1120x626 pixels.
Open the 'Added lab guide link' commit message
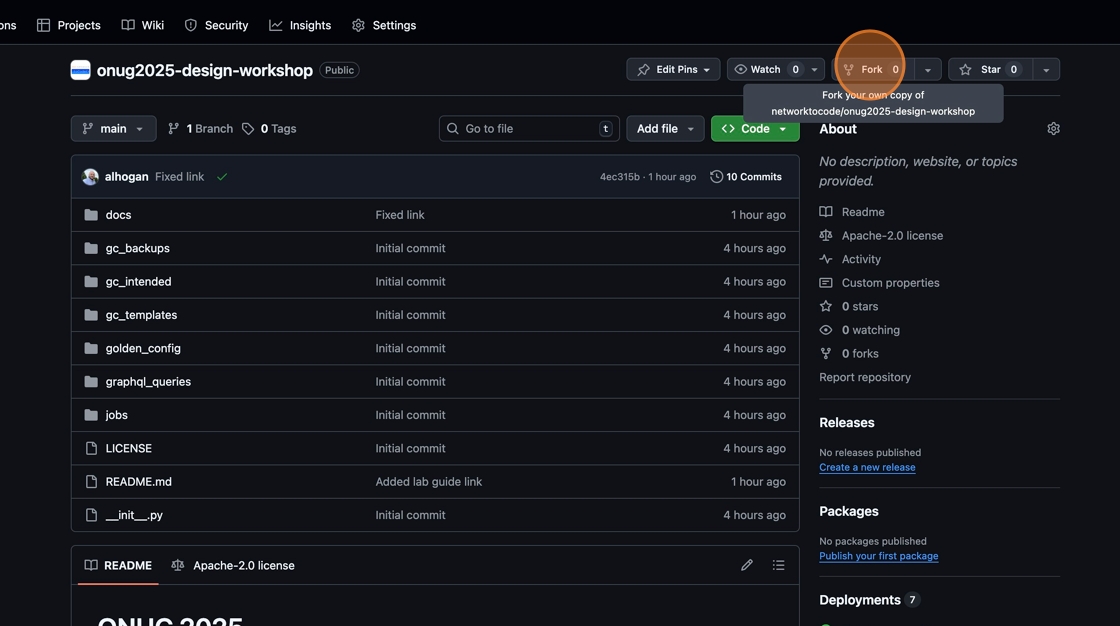click(429, 482)
